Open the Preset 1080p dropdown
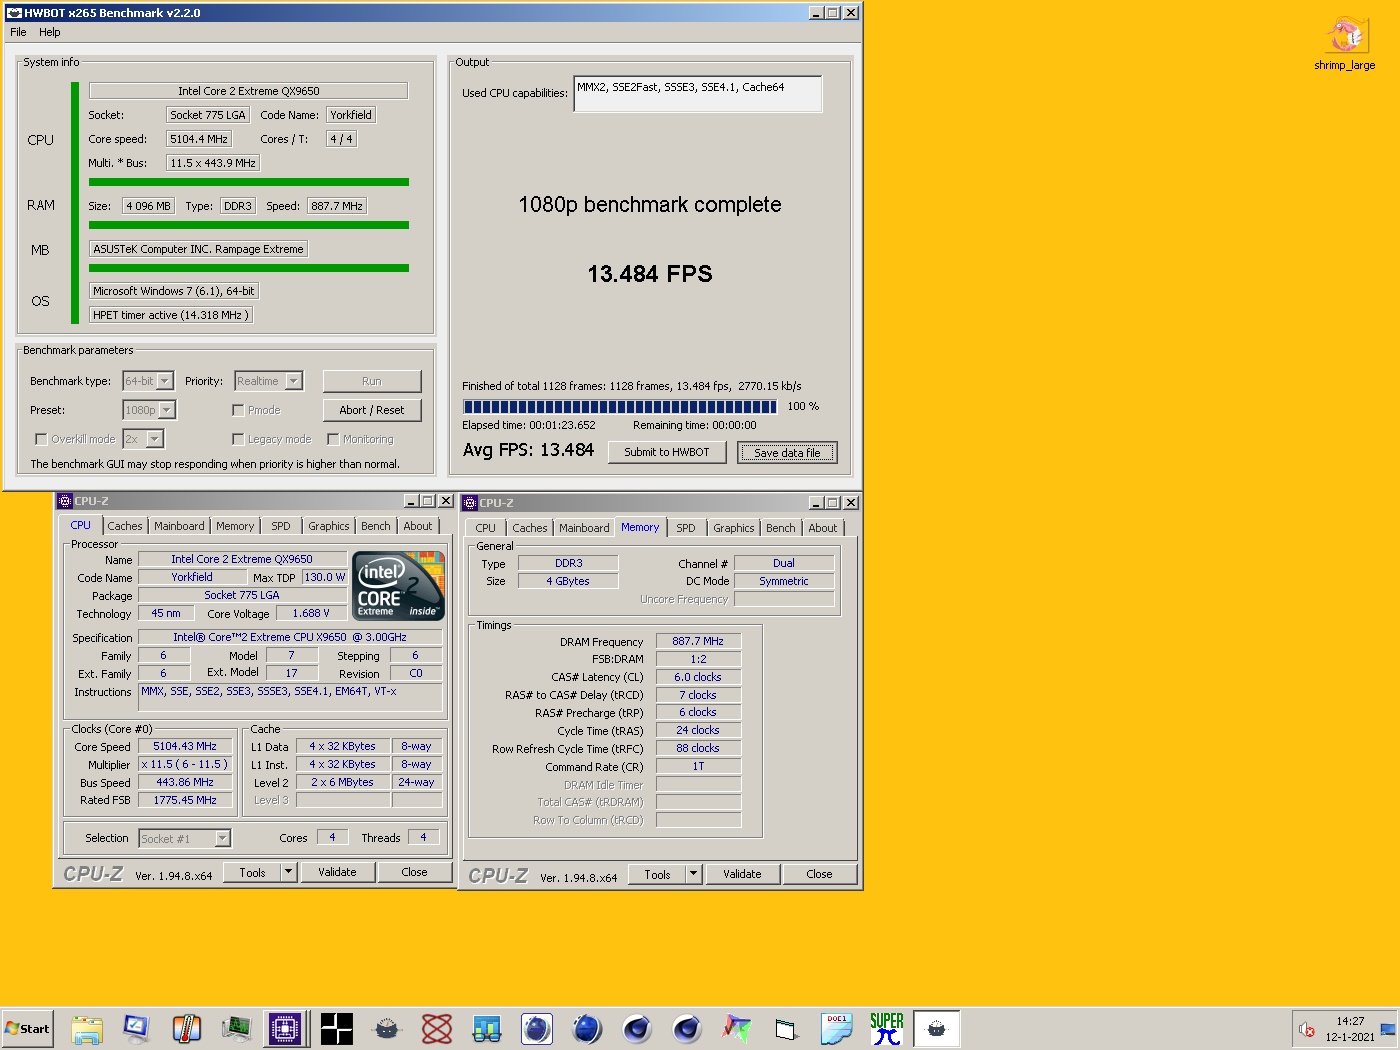The image size is (1400, 1050). [x=149, y=410]
